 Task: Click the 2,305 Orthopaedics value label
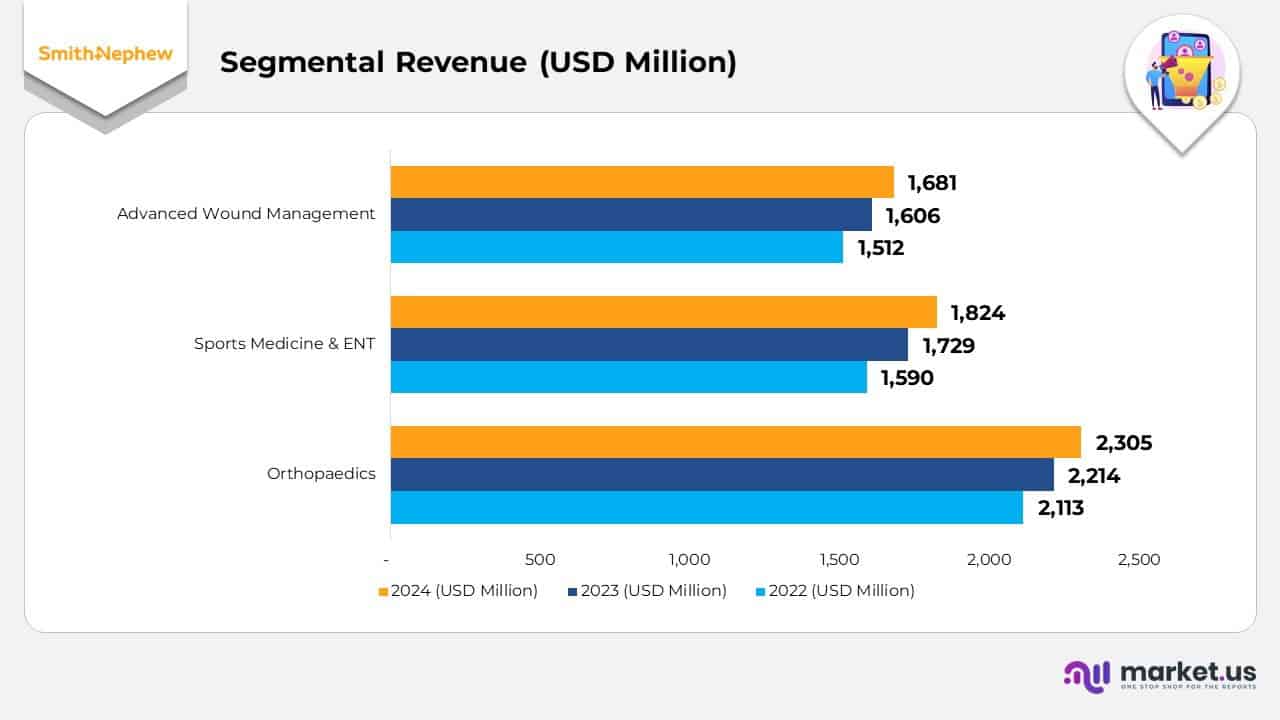coord(1126,443)
